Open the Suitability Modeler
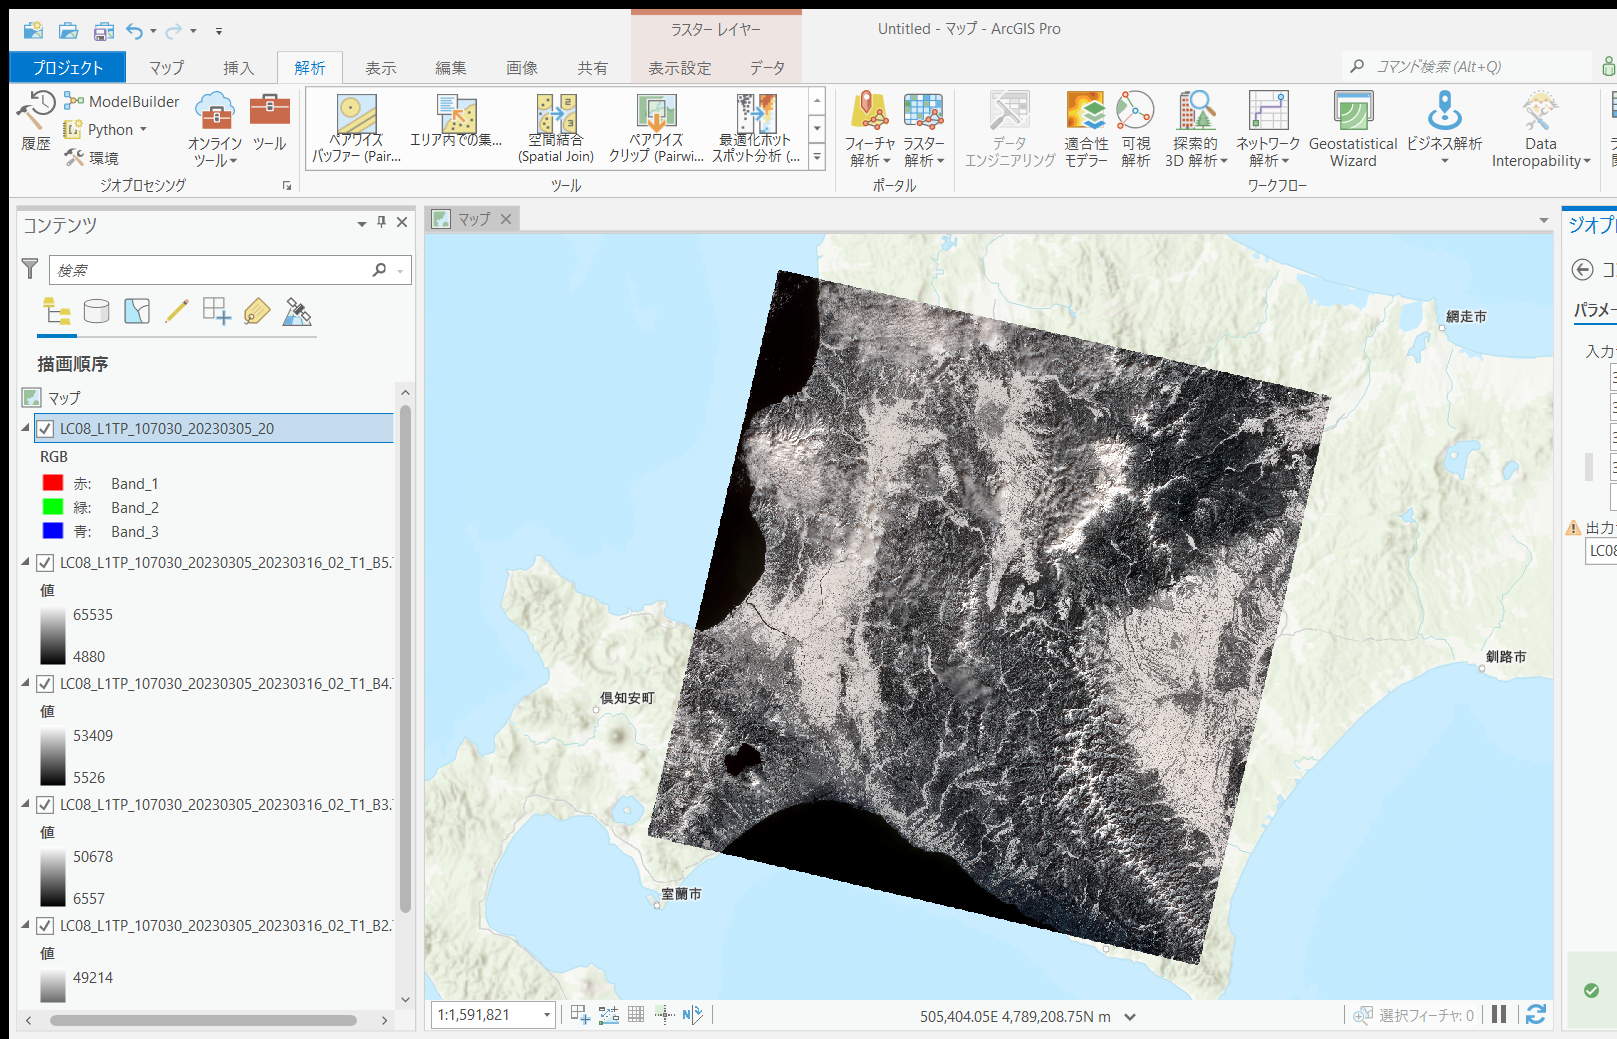This screenshot has height=1039, width=1617. pos(1085,128)
